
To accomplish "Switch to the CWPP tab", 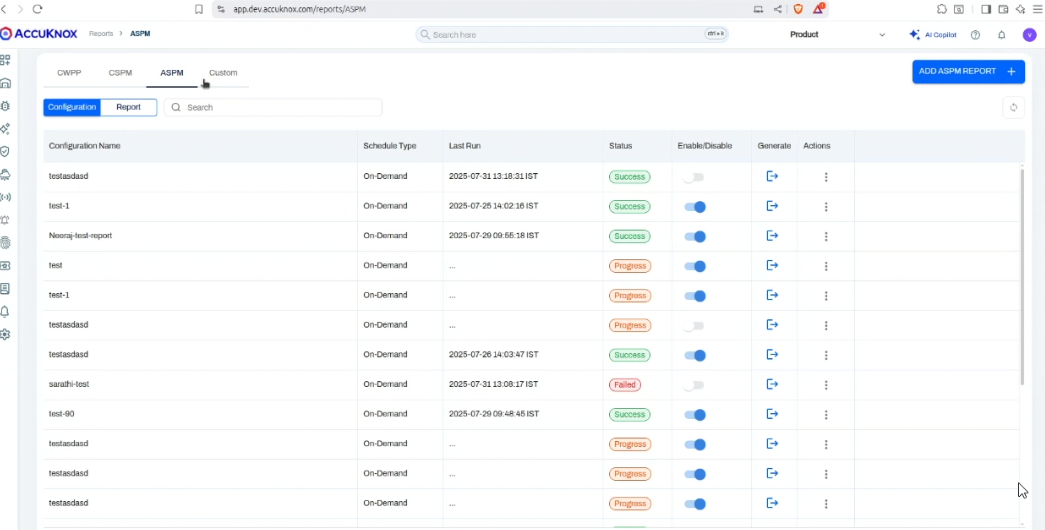I will (x=69, y=73).
